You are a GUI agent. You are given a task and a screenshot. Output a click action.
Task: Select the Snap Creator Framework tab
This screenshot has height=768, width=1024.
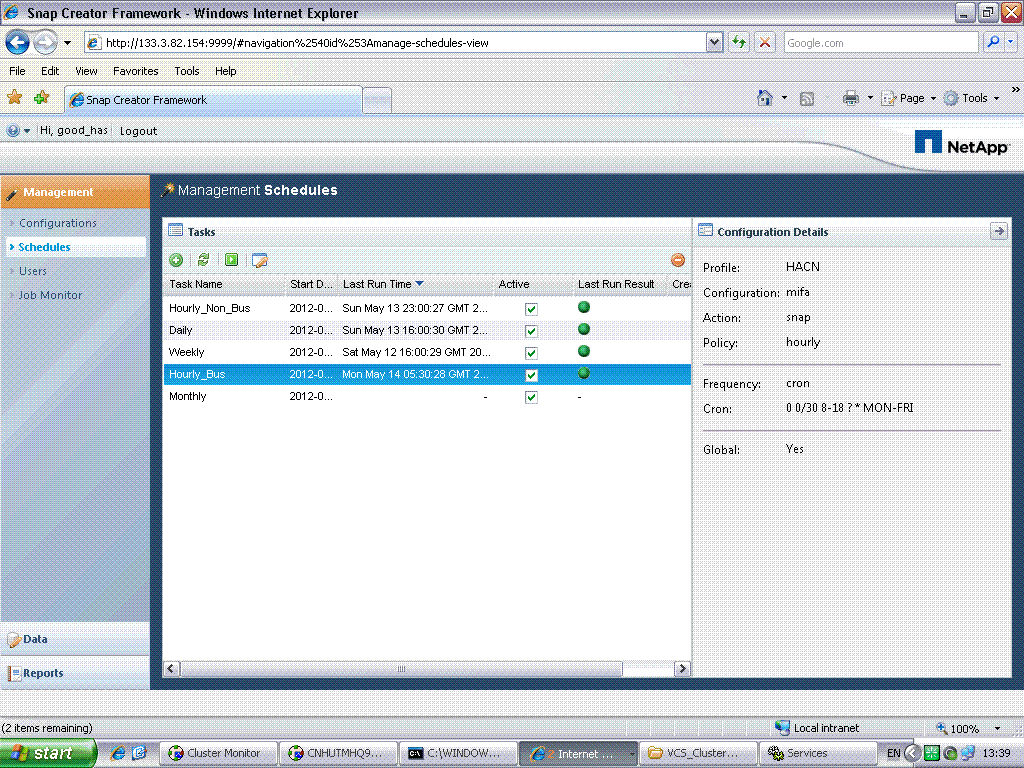[213, 100]
